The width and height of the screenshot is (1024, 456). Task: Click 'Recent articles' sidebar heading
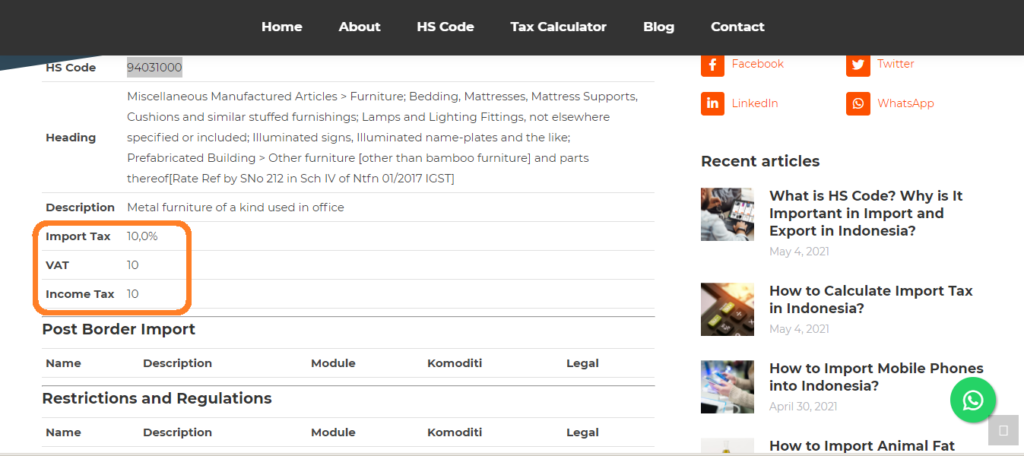pos(760,161)
